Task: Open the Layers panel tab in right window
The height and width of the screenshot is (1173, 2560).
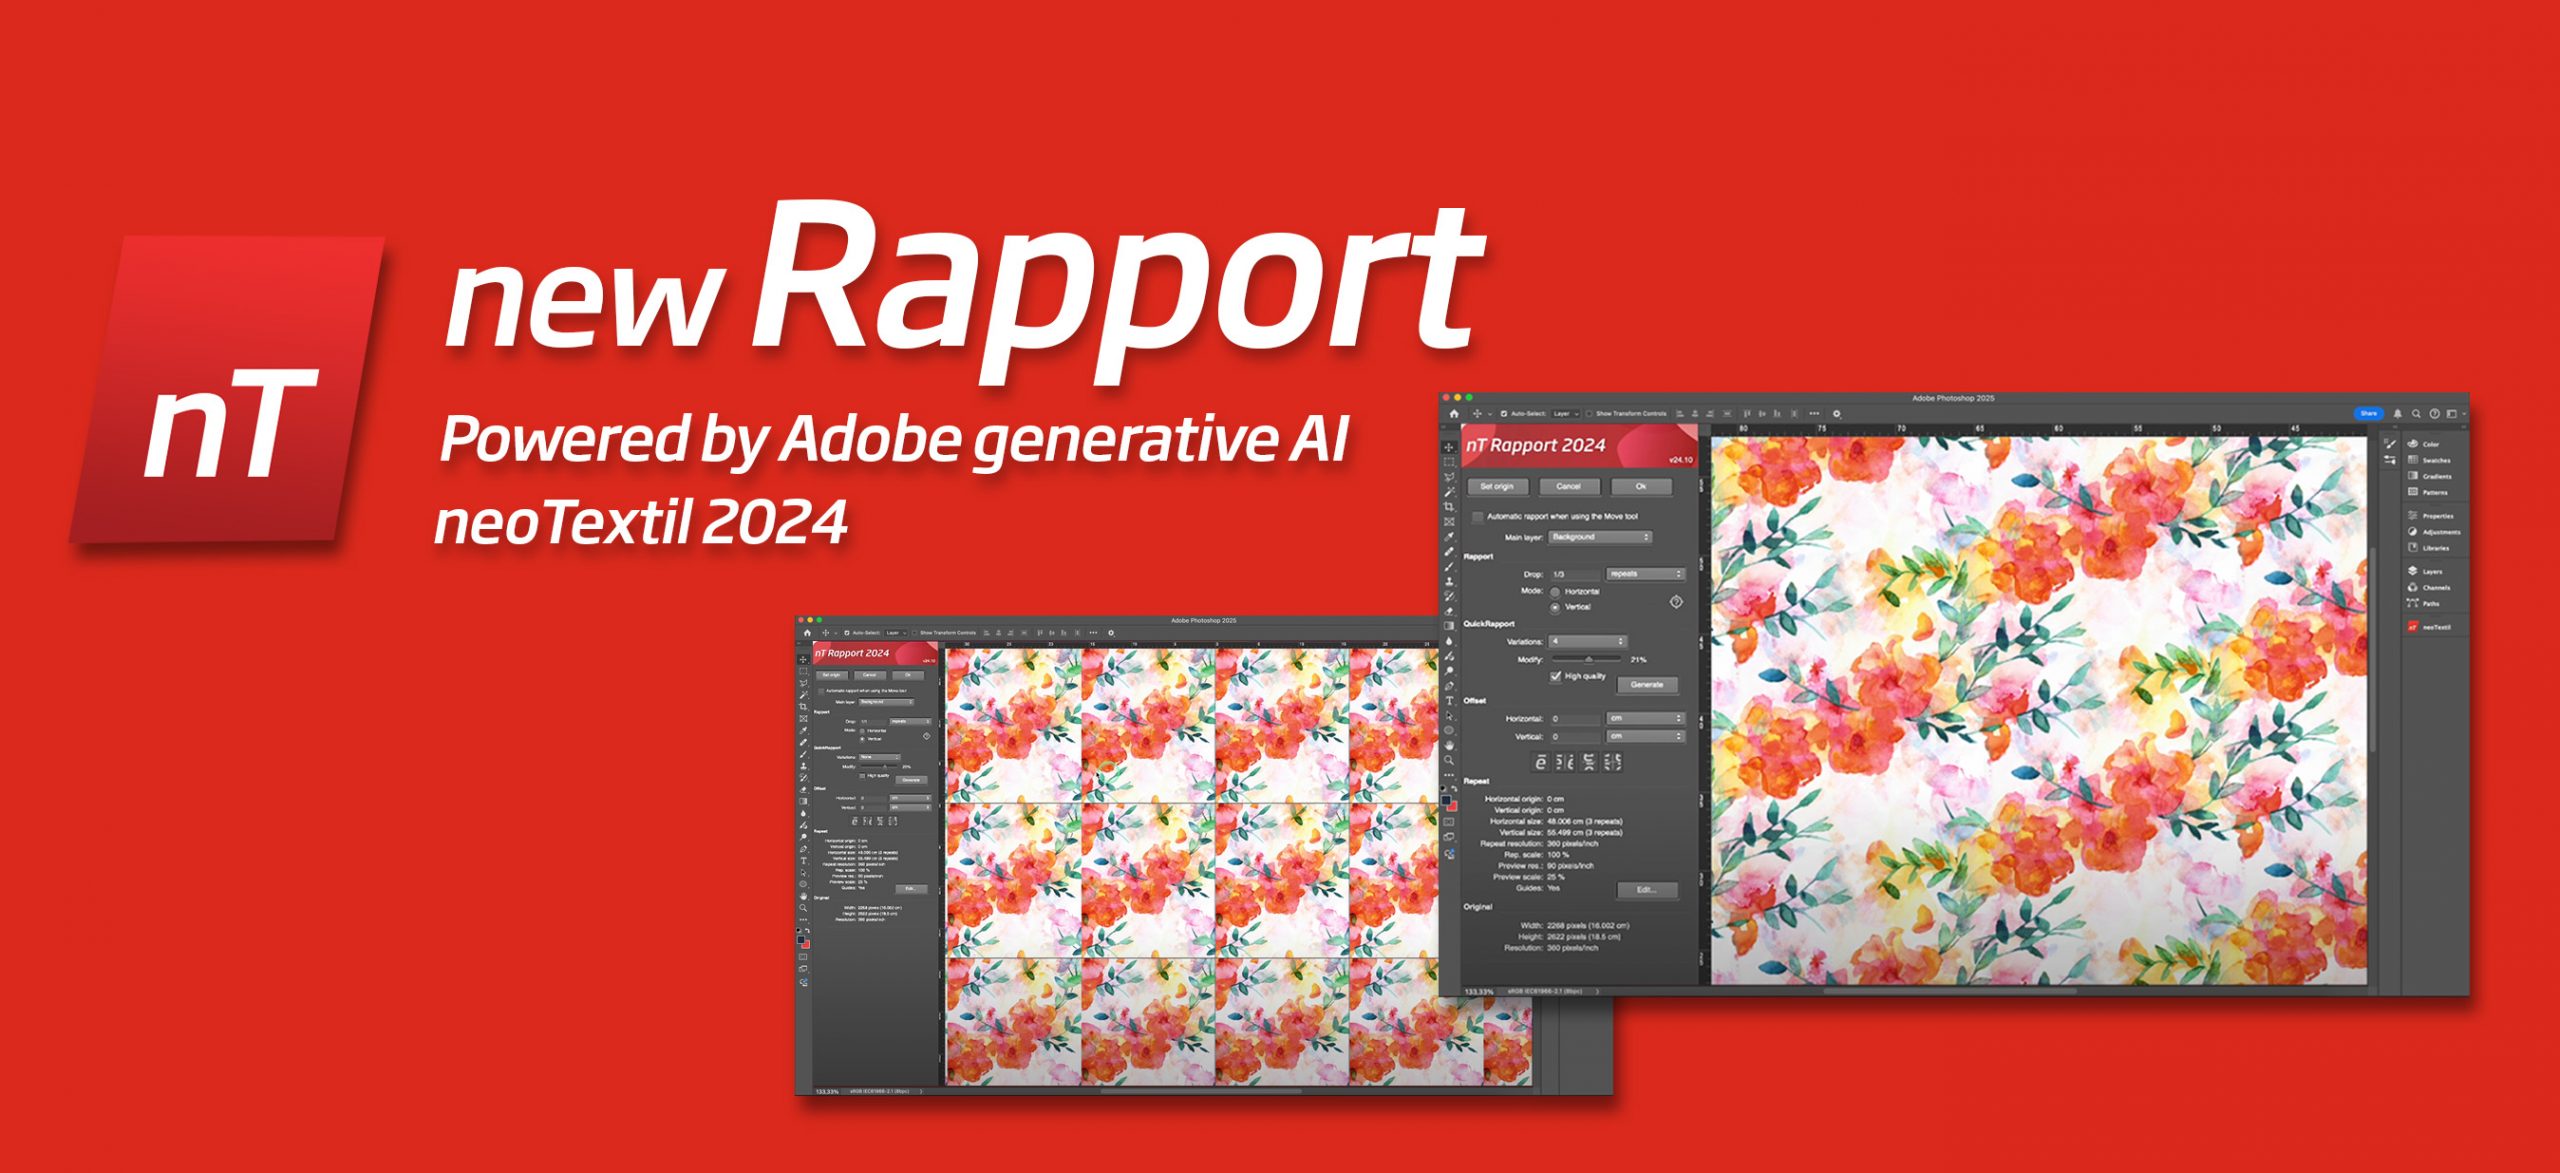Action: (x=2424, y=571)
